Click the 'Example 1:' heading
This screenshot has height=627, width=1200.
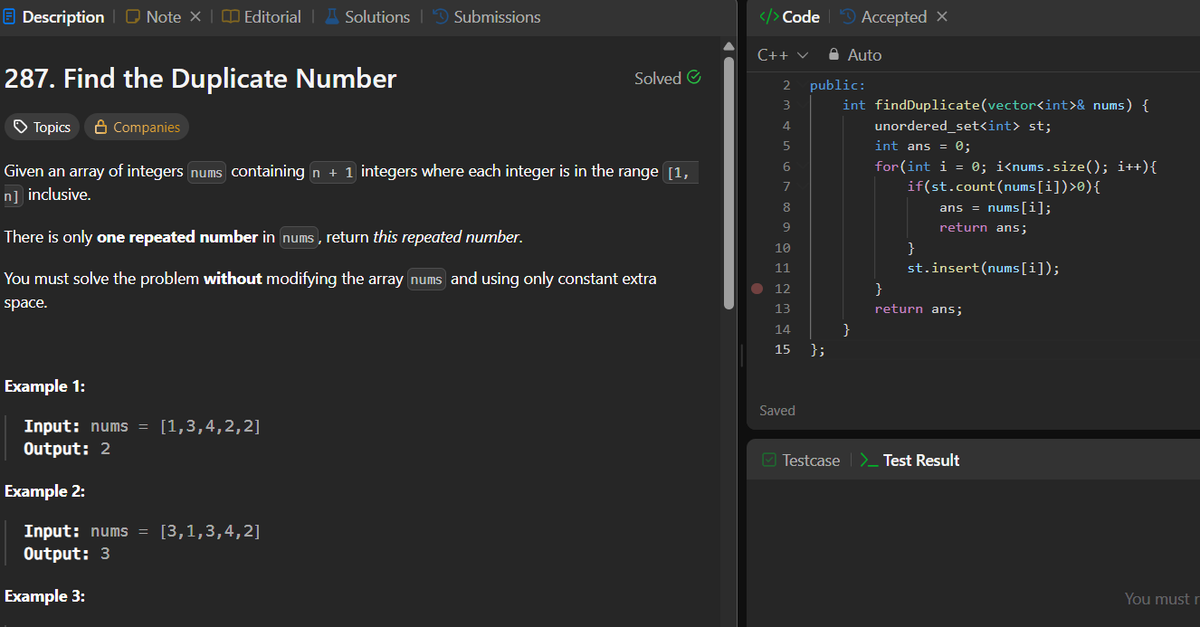(x=45, y=386)
